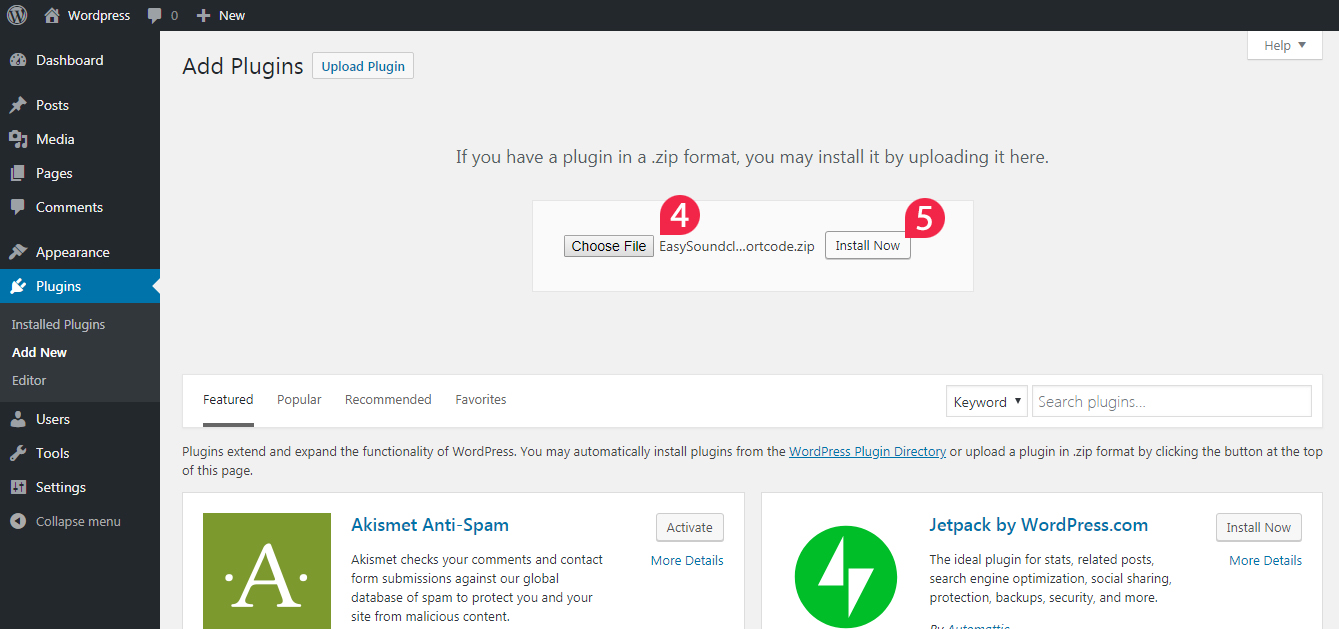Open the Tools wrench icon
Viewport: 1339px width, 629px height.
click(x=18, y=453)
